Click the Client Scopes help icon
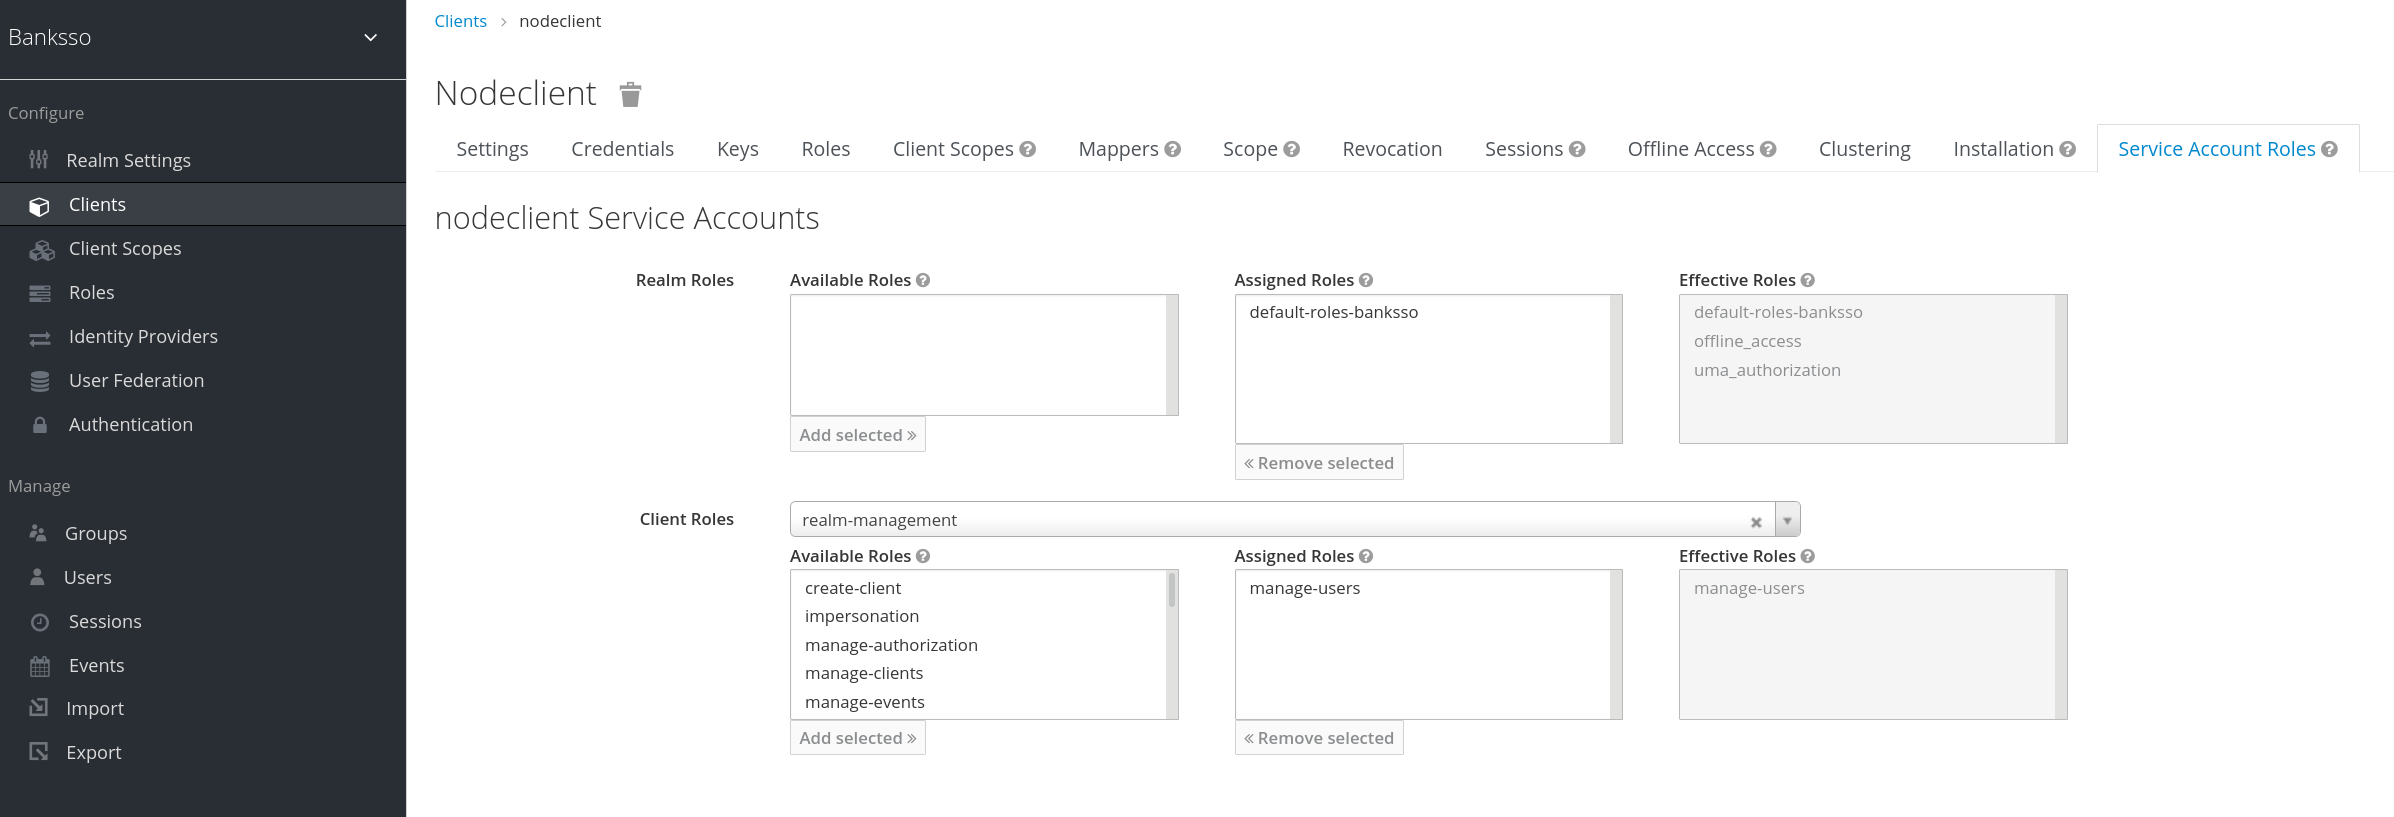Viewport: 2394px width, 817px height. pos(1027,150)
